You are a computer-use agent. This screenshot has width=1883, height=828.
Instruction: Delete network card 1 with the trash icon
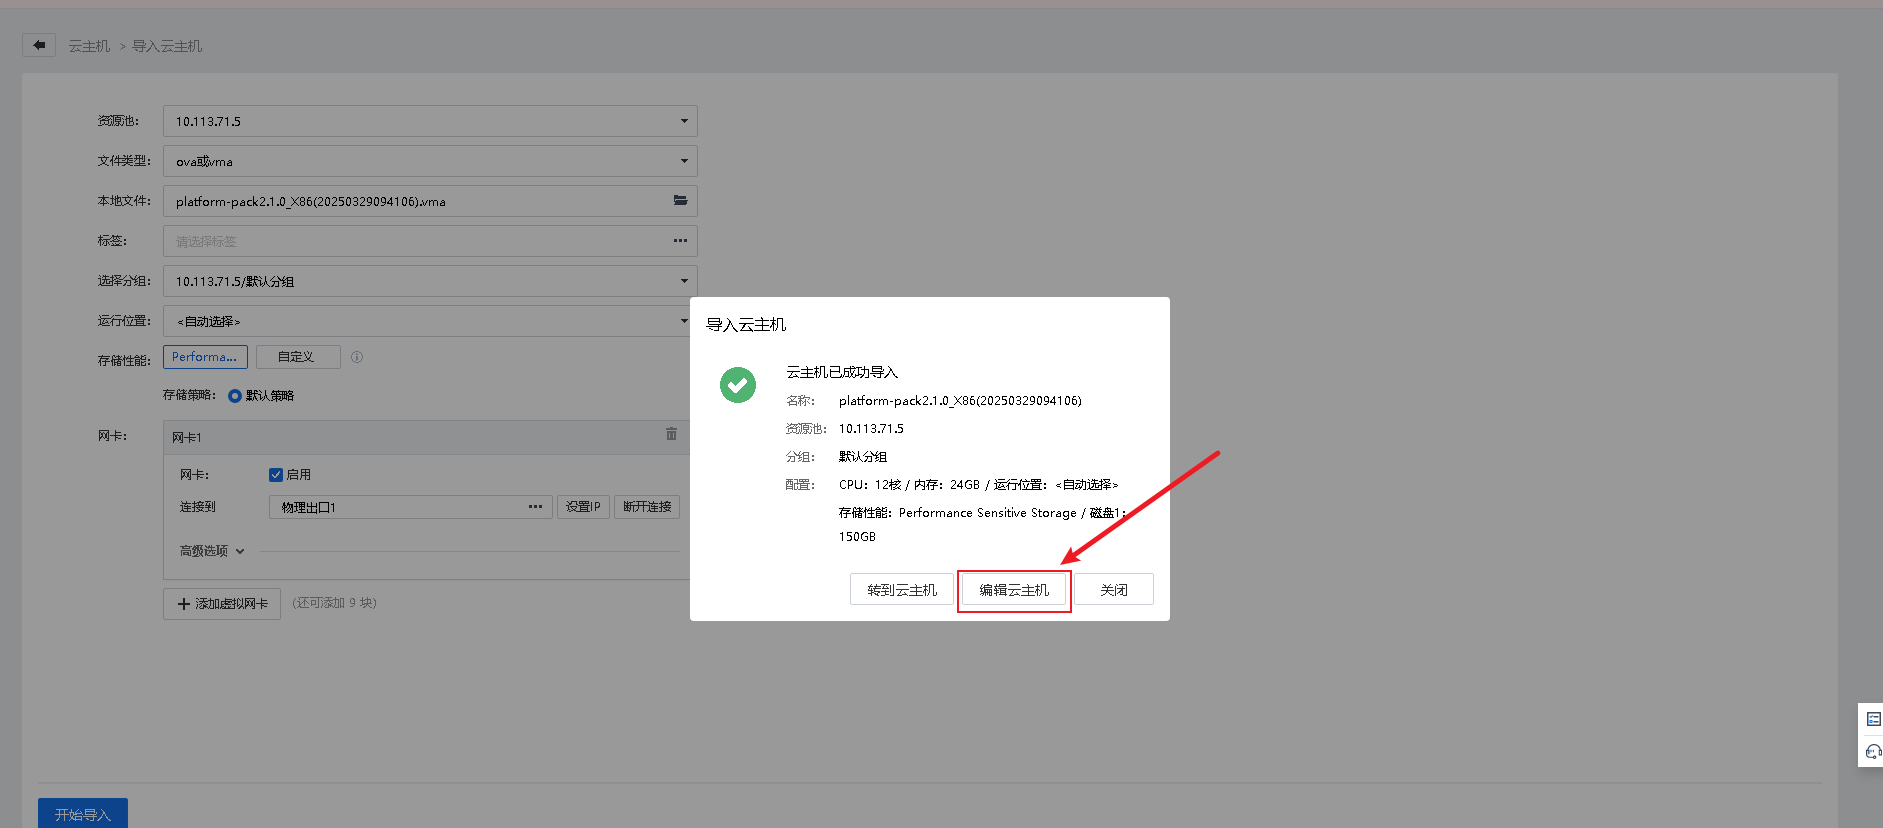(x=671, y=434)
